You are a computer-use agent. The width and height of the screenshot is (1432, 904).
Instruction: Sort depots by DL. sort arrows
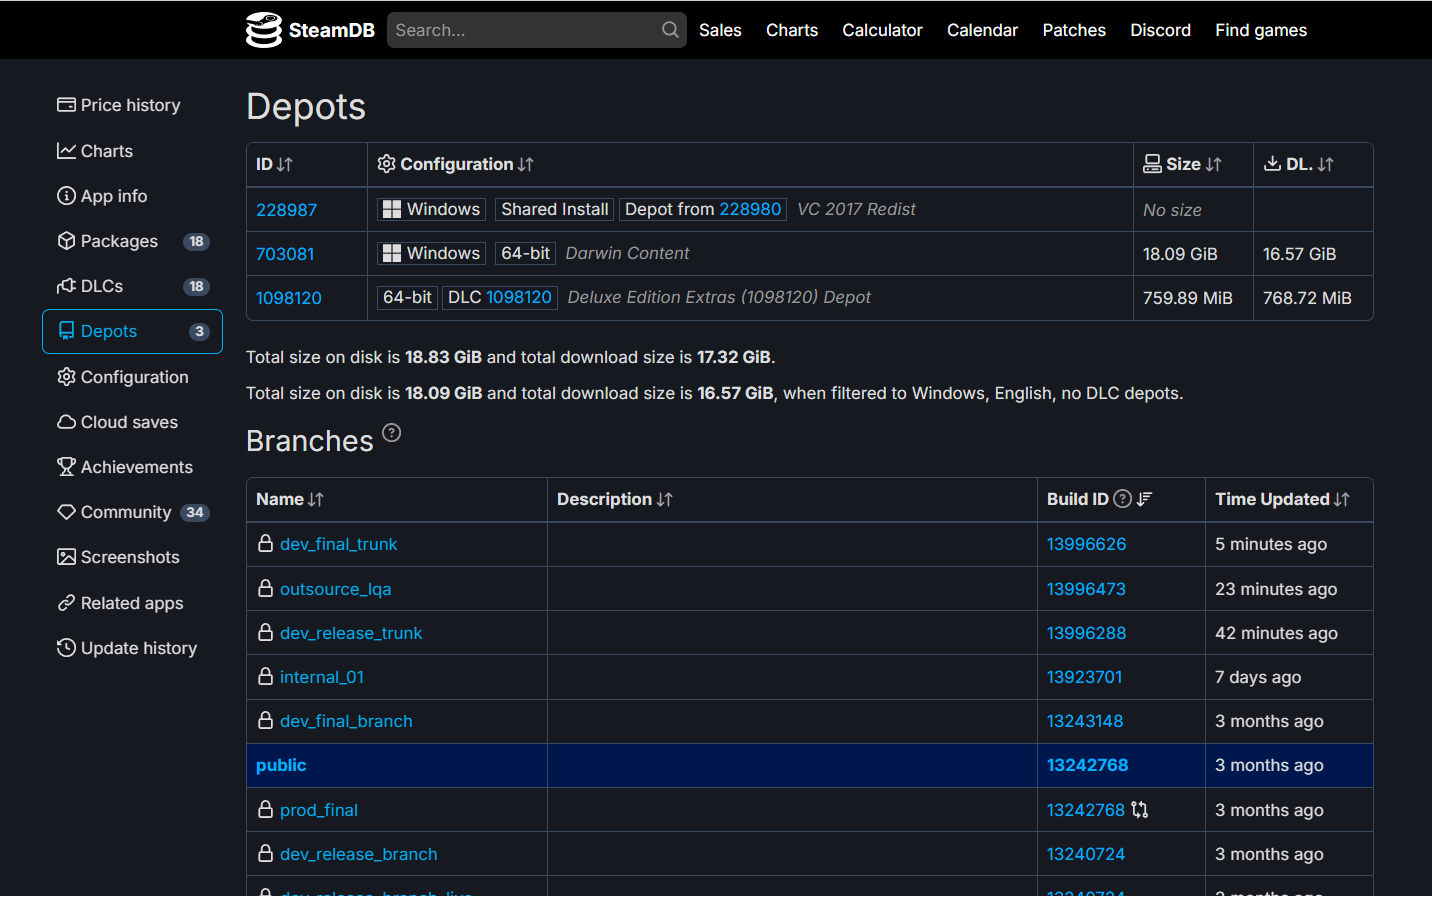point(1325,164)
